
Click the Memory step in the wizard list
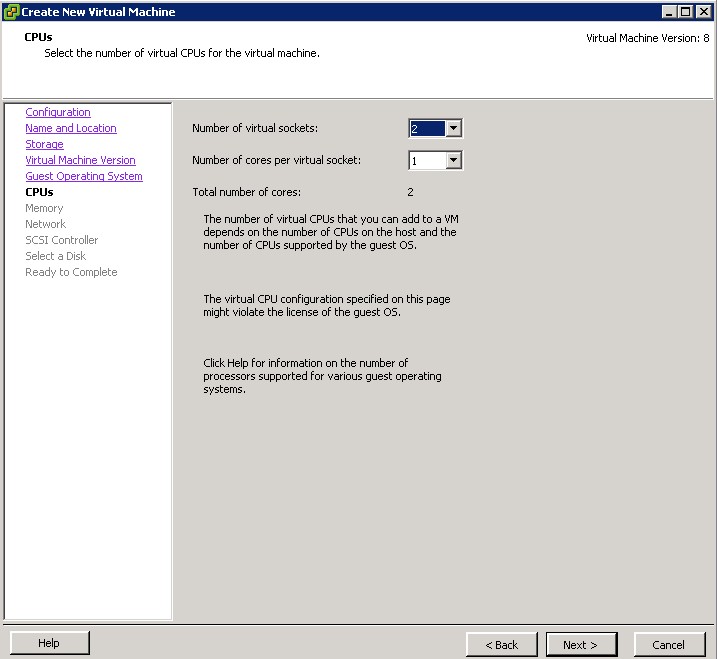pos(44,208)
